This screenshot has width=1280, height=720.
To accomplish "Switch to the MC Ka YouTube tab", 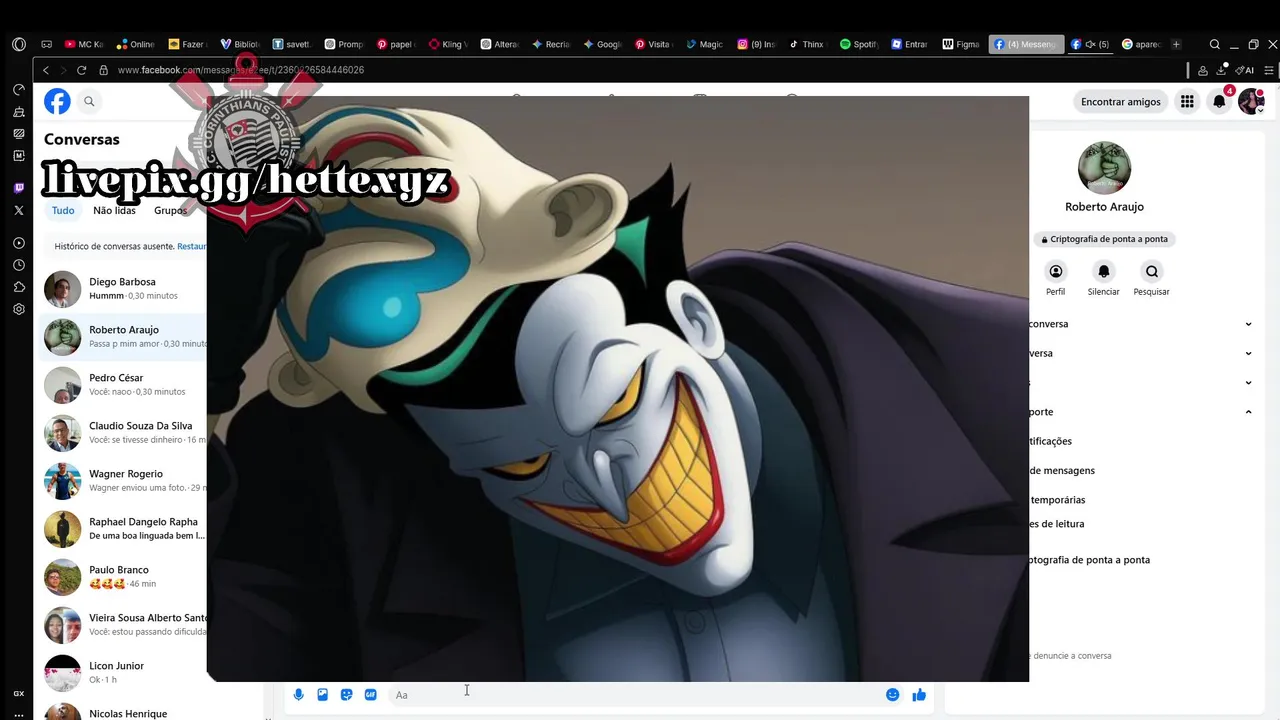I will point(84,44).
